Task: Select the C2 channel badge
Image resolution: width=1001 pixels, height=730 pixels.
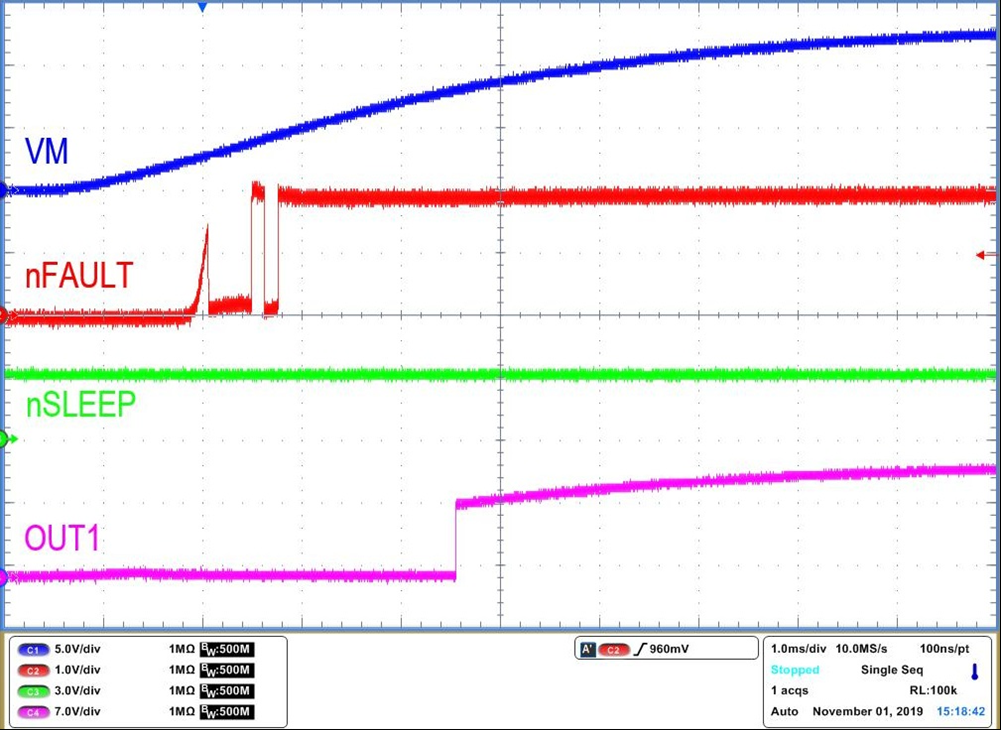Action: (31, 670)
